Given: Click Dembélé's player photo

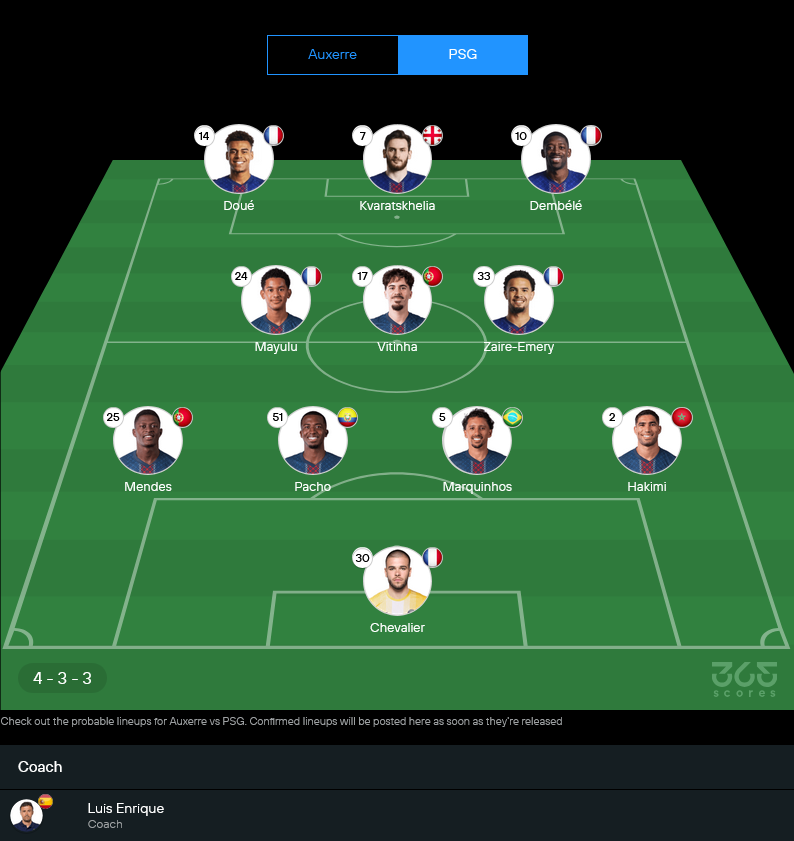Looking at the screenshot, I should click(x=556, y=159).
